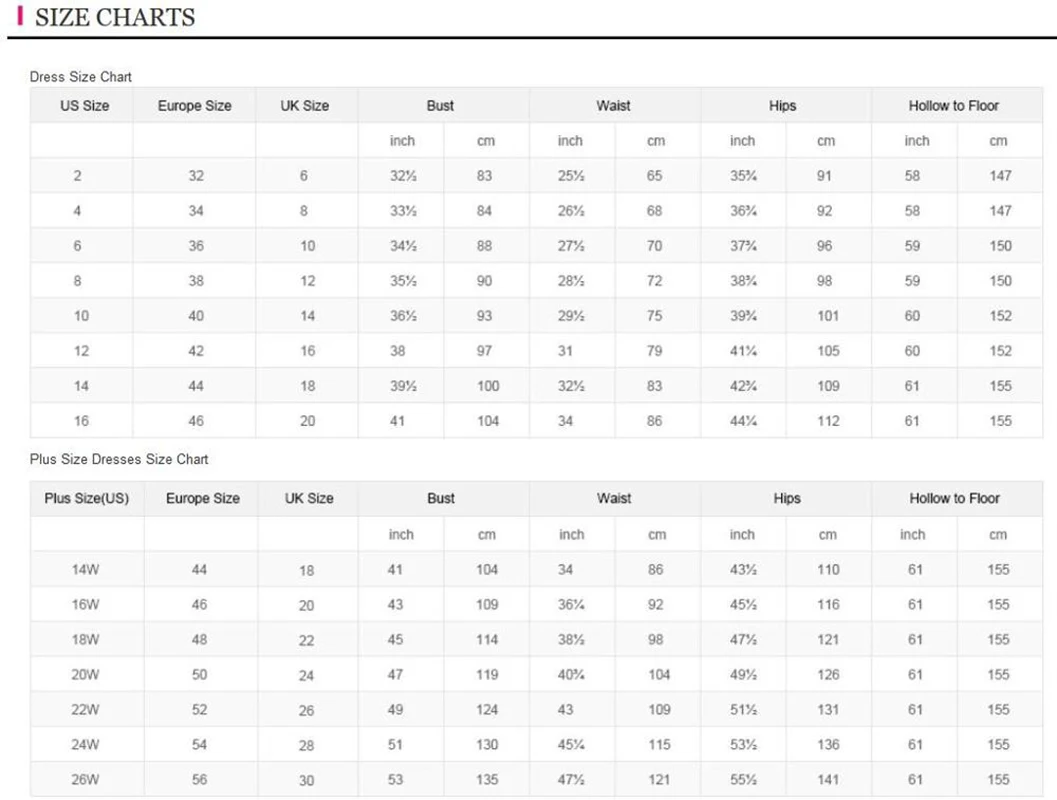Click Europe size 38 cell
The width and height of the screenshot is (1057, 800).
tap(196, 281)
